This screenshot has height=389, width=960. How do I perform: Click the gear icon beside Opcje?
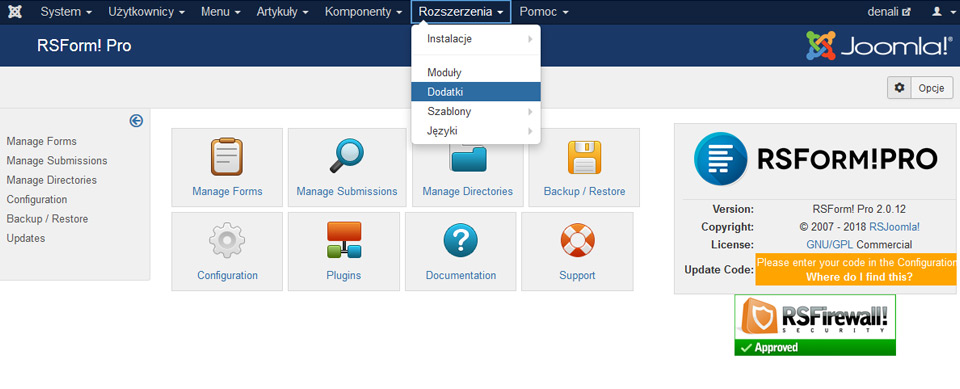pyautogui.click(x=899, y=88)
